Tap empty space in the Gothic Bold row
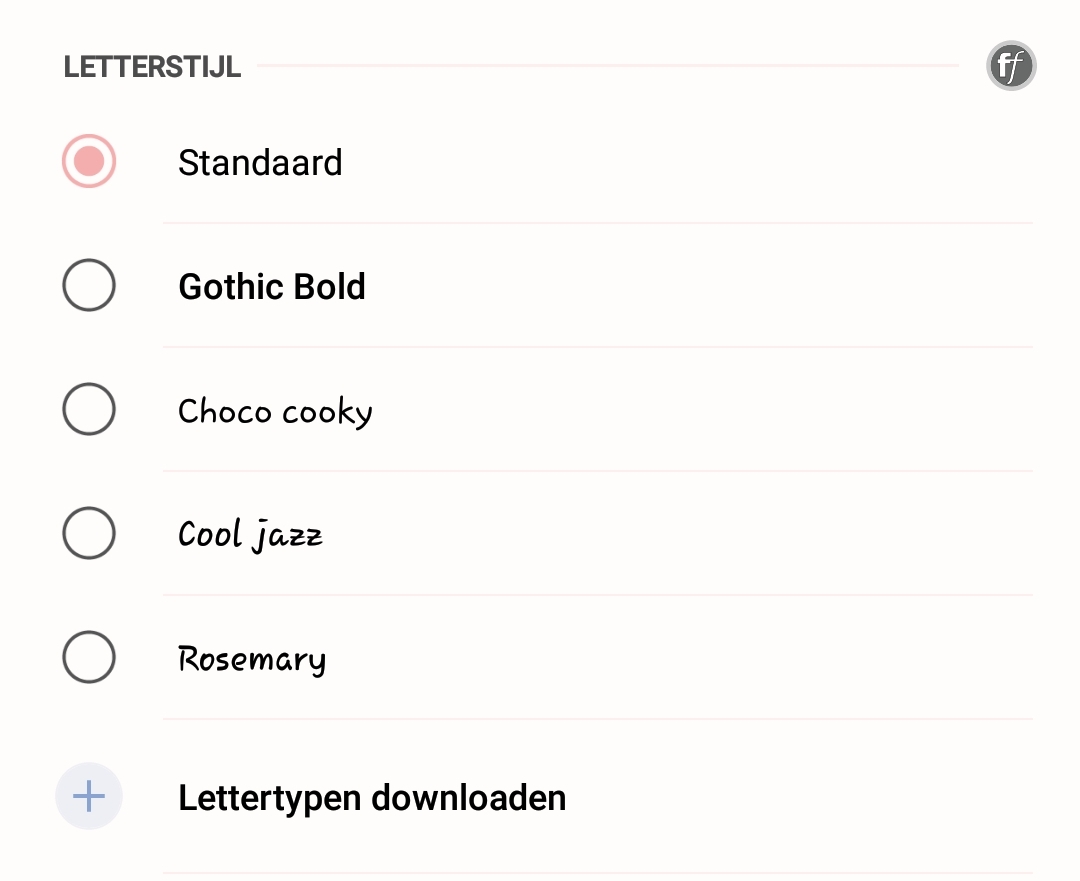Image resolution: width=1080 pixels, height=881 pixels. coord(689,285)
